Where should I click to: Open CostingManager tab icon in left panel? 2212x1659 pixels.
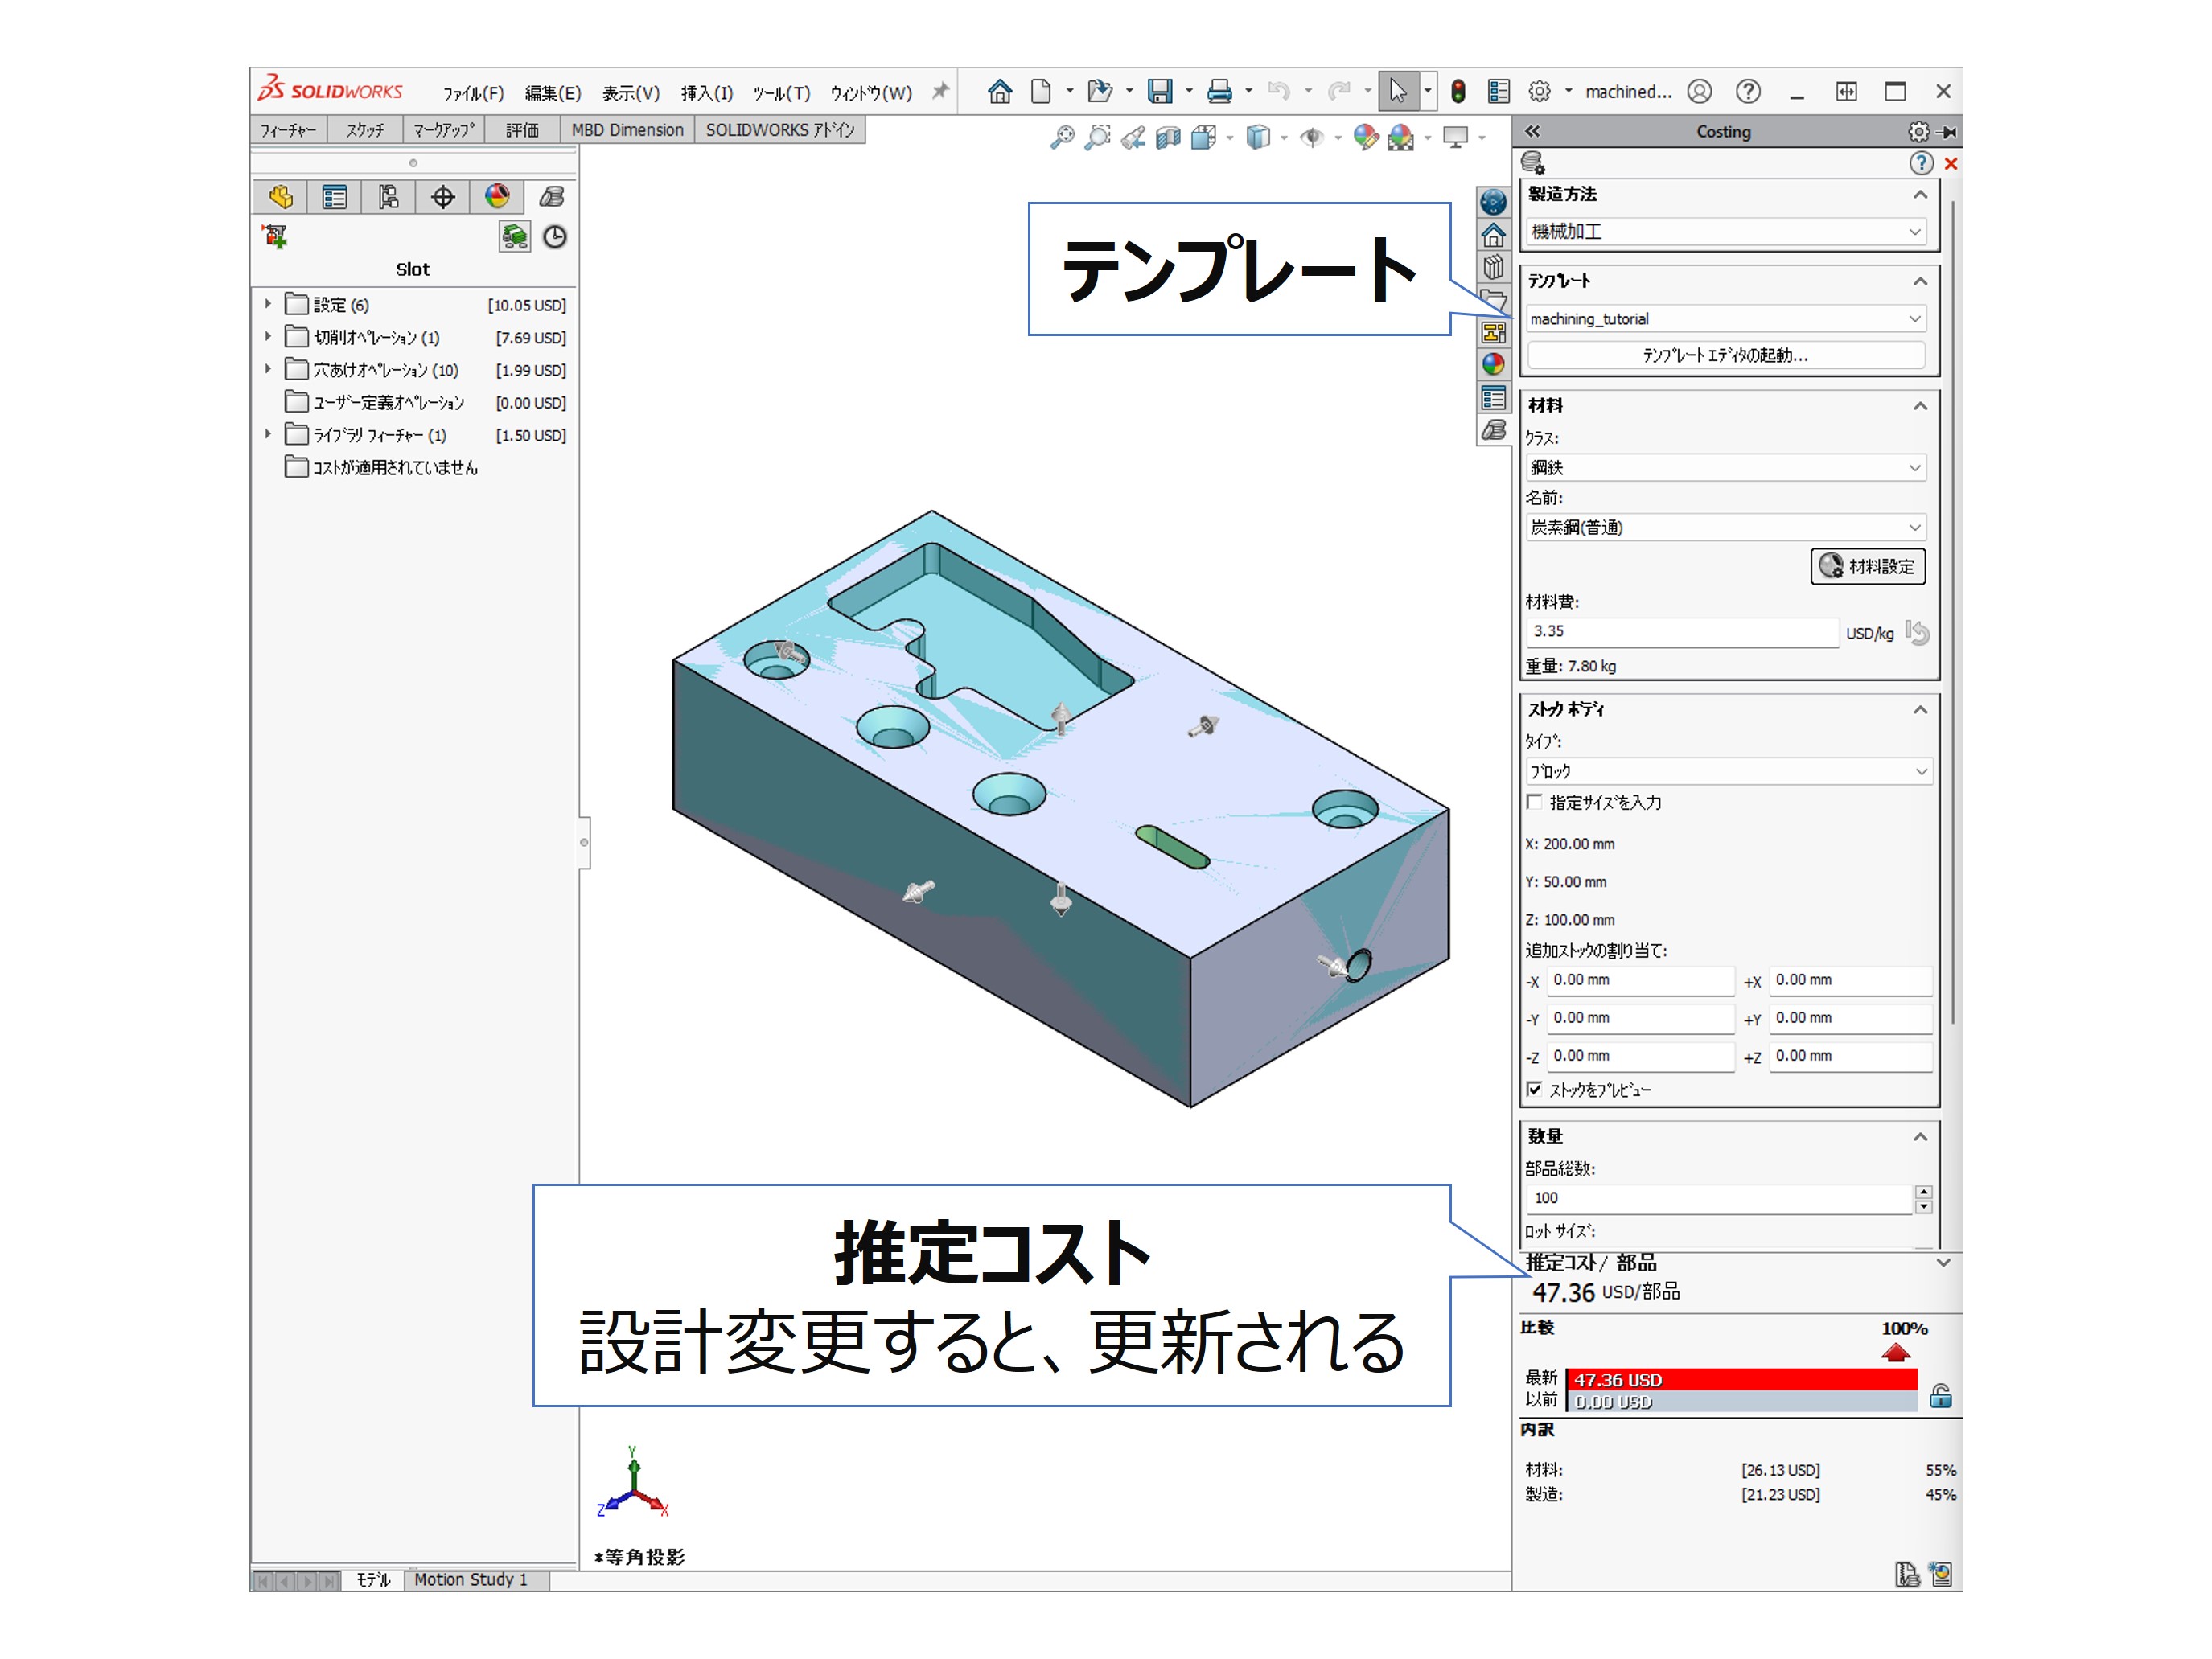point(551,197)
